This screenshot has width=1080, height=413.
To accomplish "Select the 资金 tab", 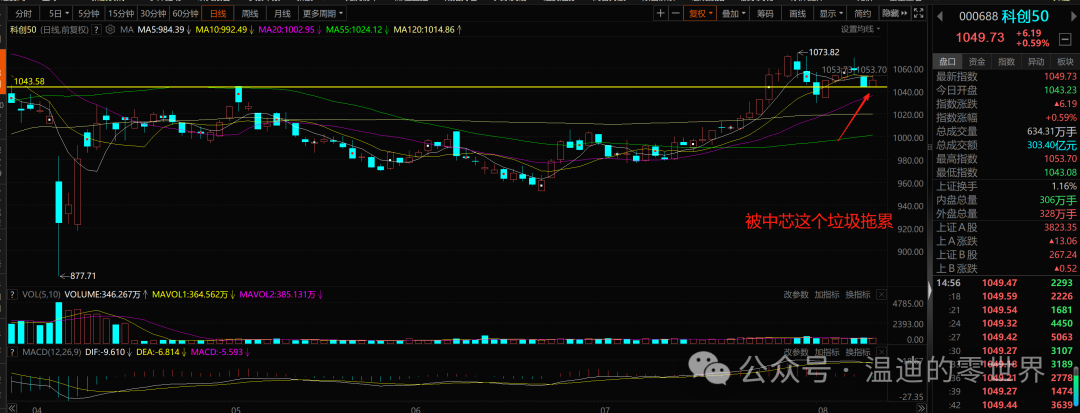I will (x=977, y=62).
